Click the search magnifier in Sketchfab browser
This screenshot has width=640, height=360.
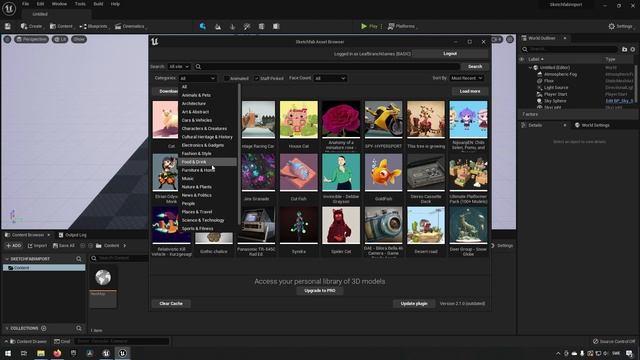click(x=198, y=67)
